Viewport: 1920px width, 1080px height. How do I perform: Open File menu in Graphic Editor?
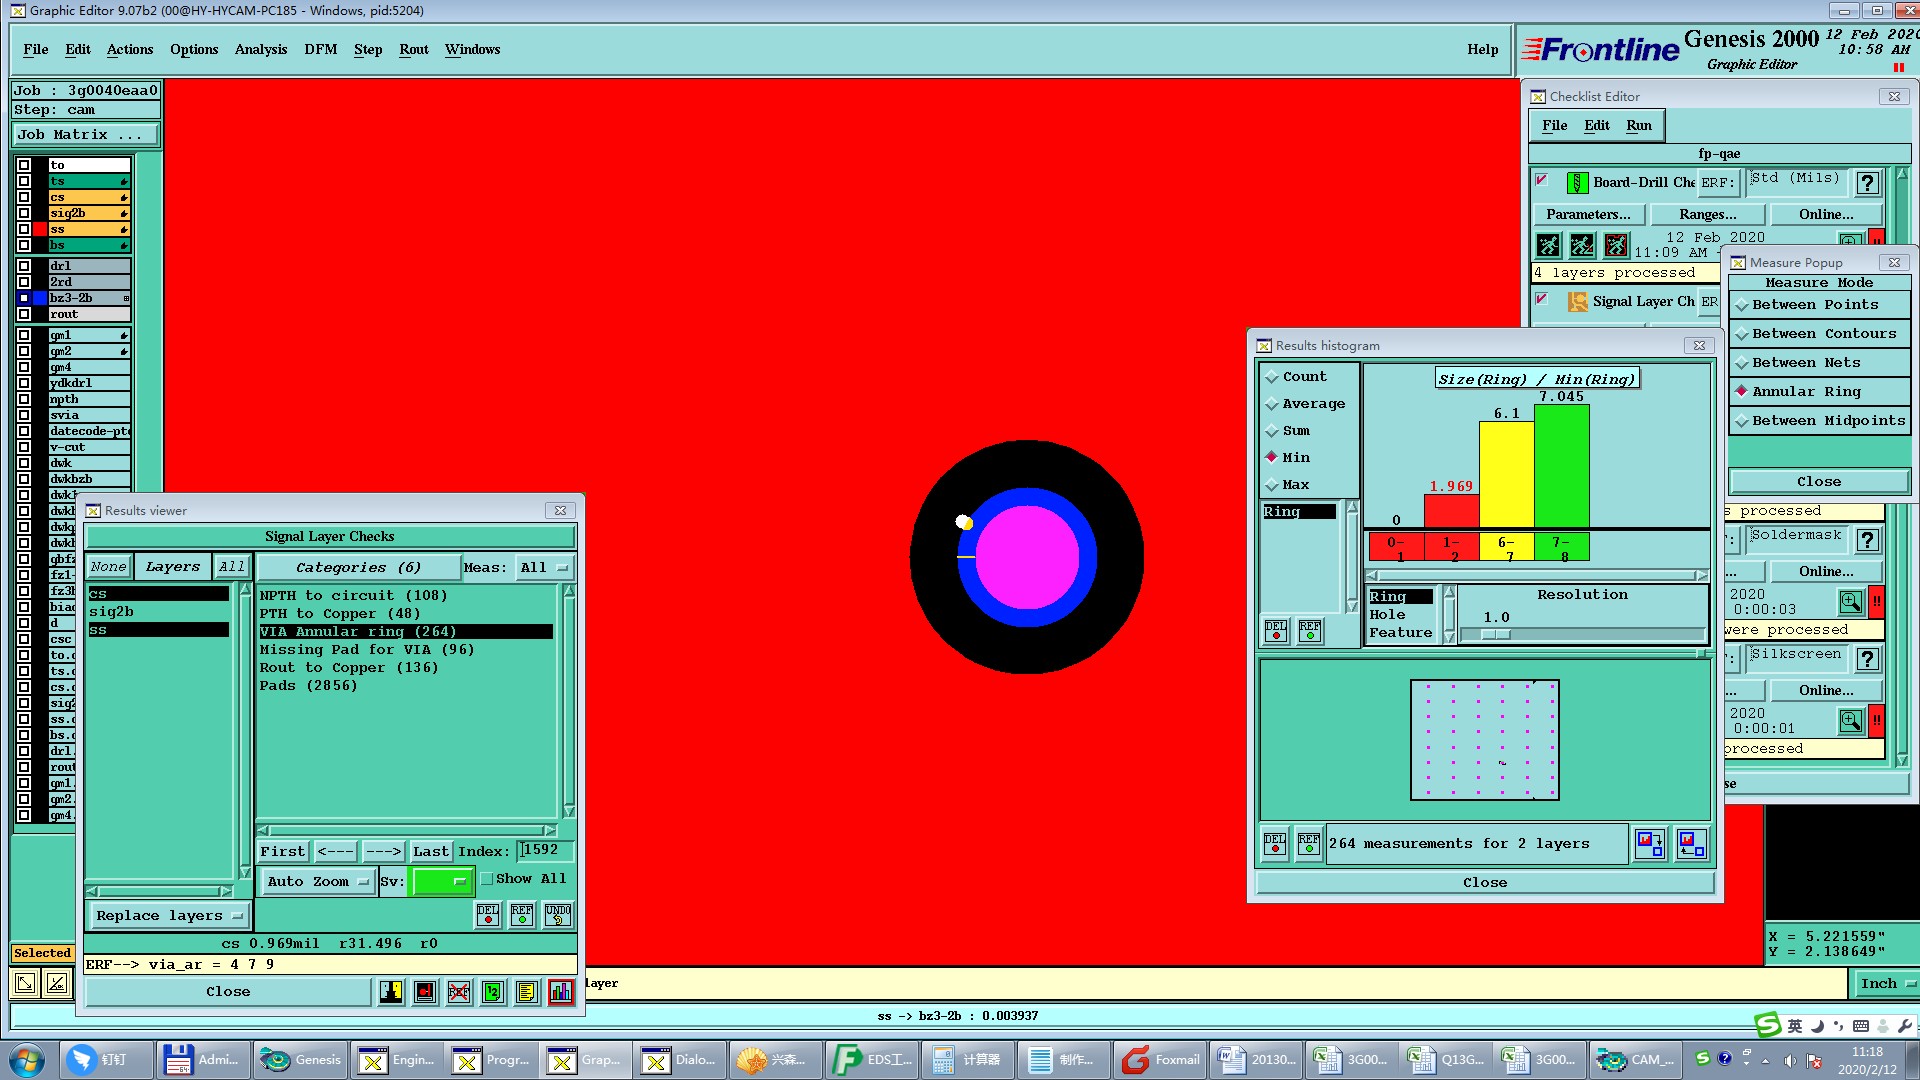tap(36, 50)
